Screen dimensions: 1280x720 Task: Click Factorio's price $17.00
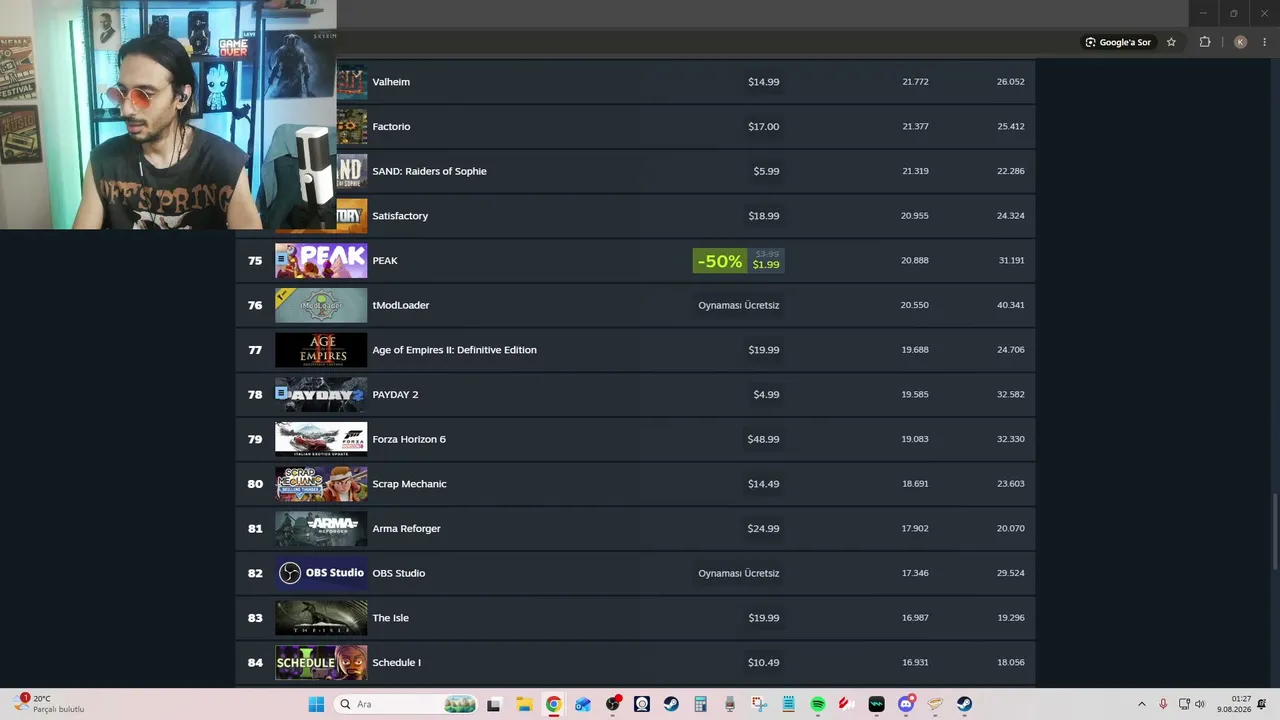(764, 127)
